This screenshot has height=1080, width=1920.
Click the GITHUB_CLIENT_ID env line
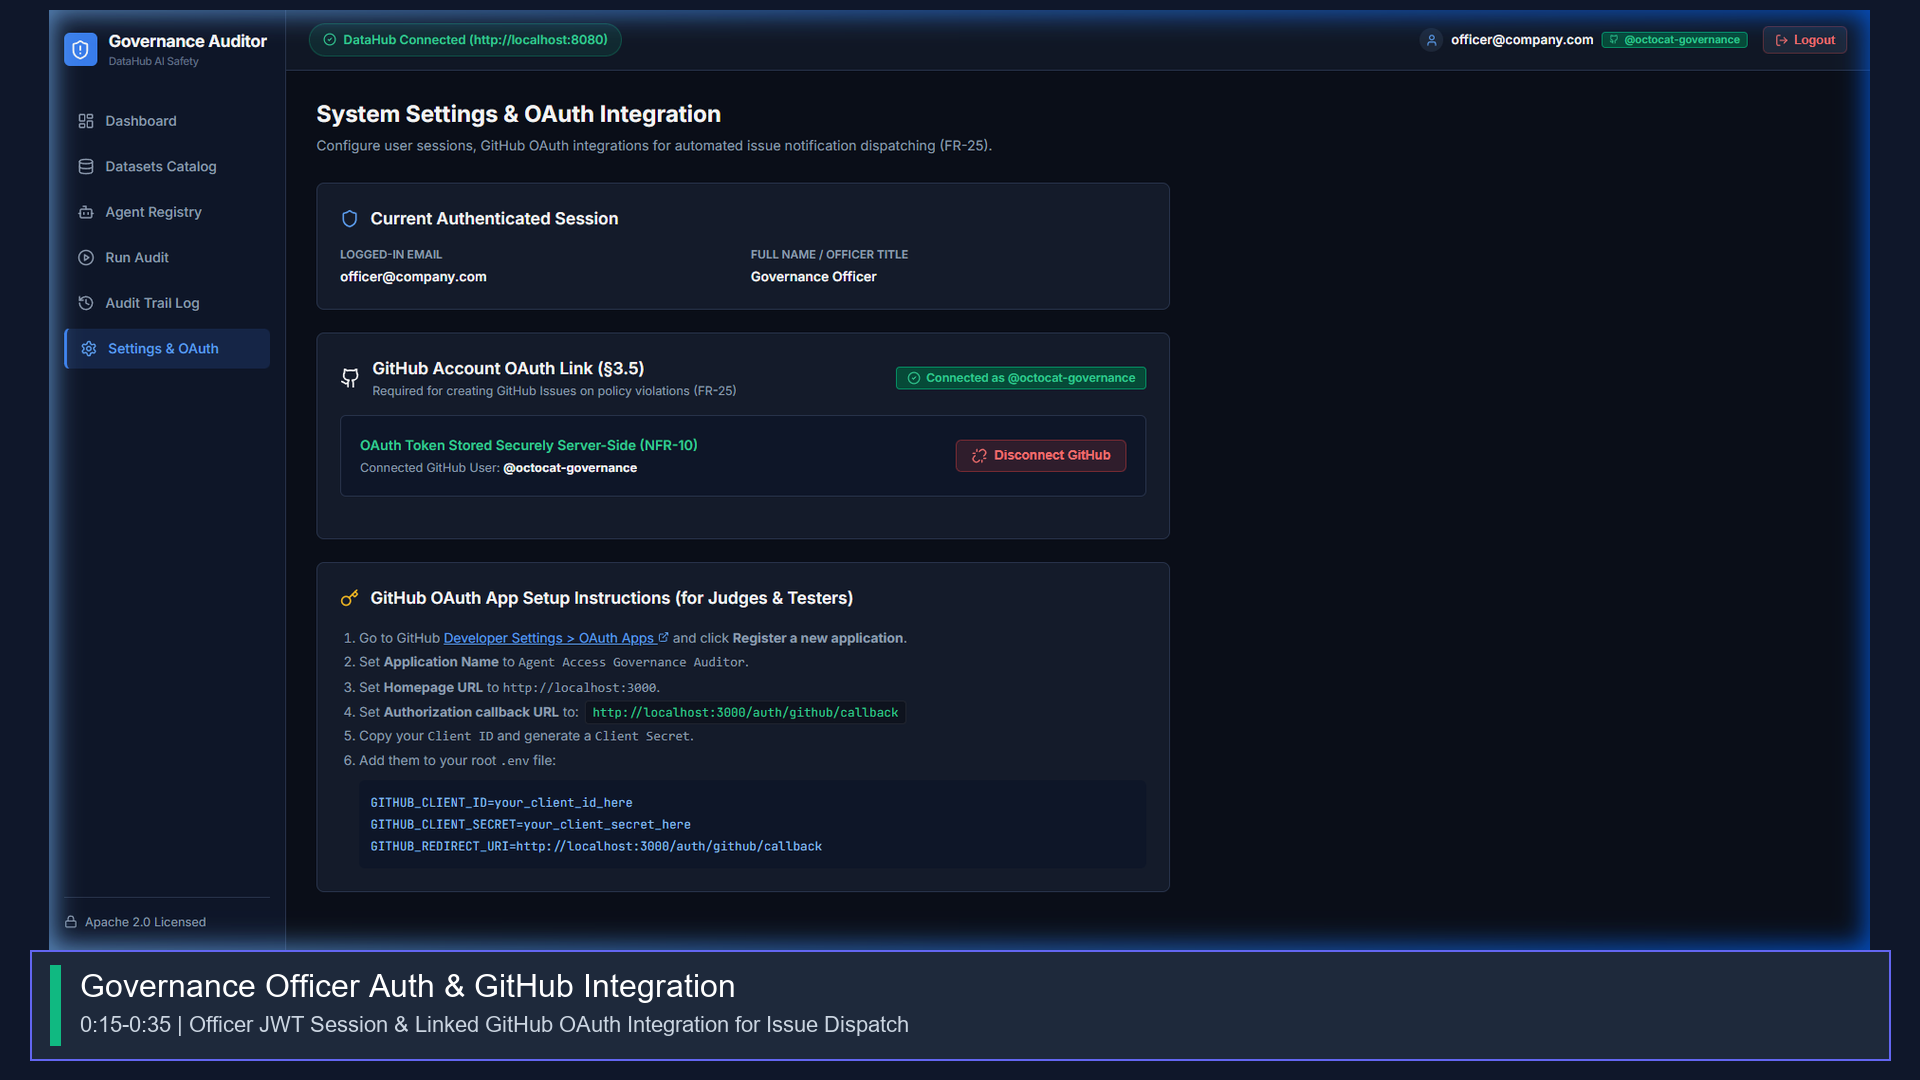point(501,803)
